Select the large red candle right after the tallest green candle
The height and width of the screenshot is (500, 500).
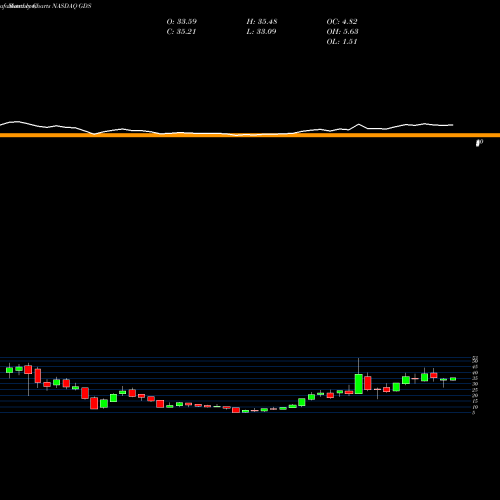click(x=368, y=383)
